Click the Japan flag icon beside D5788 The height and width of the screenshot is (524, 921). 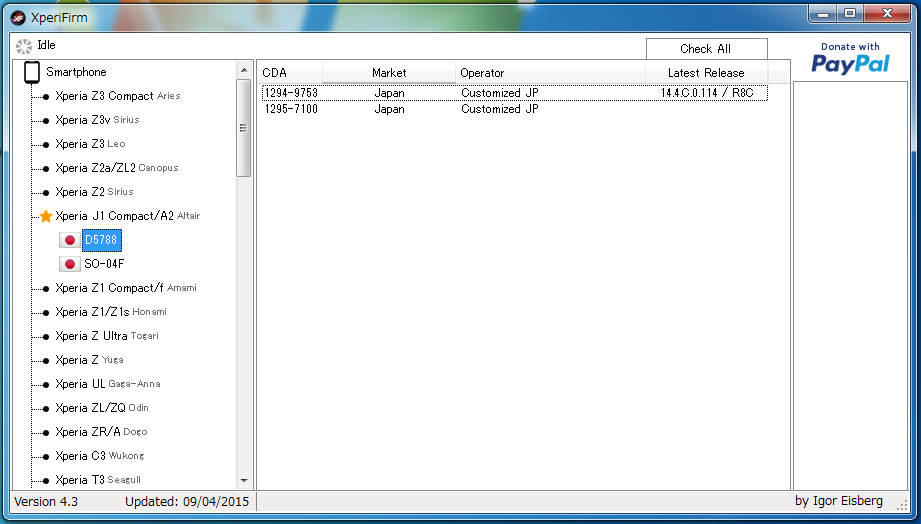pos(69,240)
